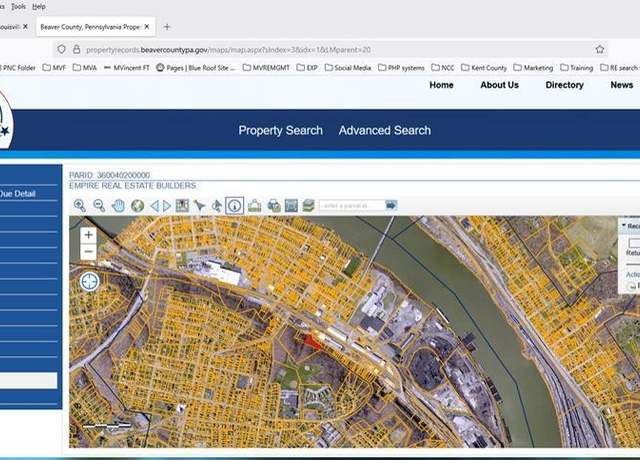Zoom out with map minus button
This screenshot has height=460, width=640.
(88, 251)
